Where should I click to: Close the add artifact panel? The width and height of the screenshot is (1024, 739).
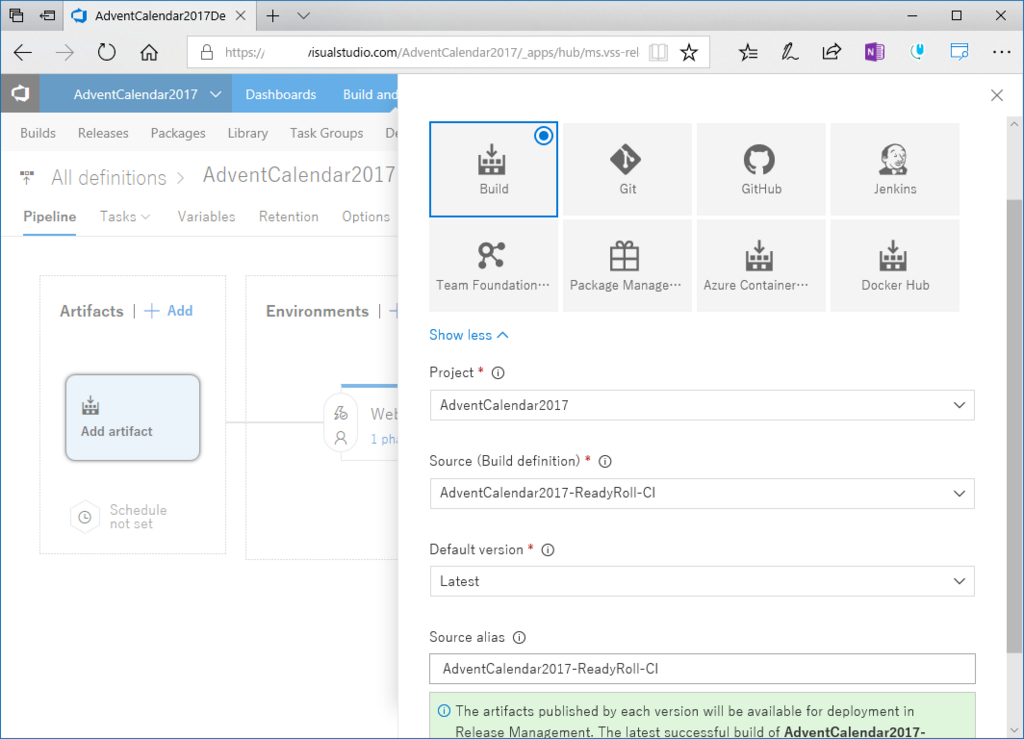pos(997,95)
